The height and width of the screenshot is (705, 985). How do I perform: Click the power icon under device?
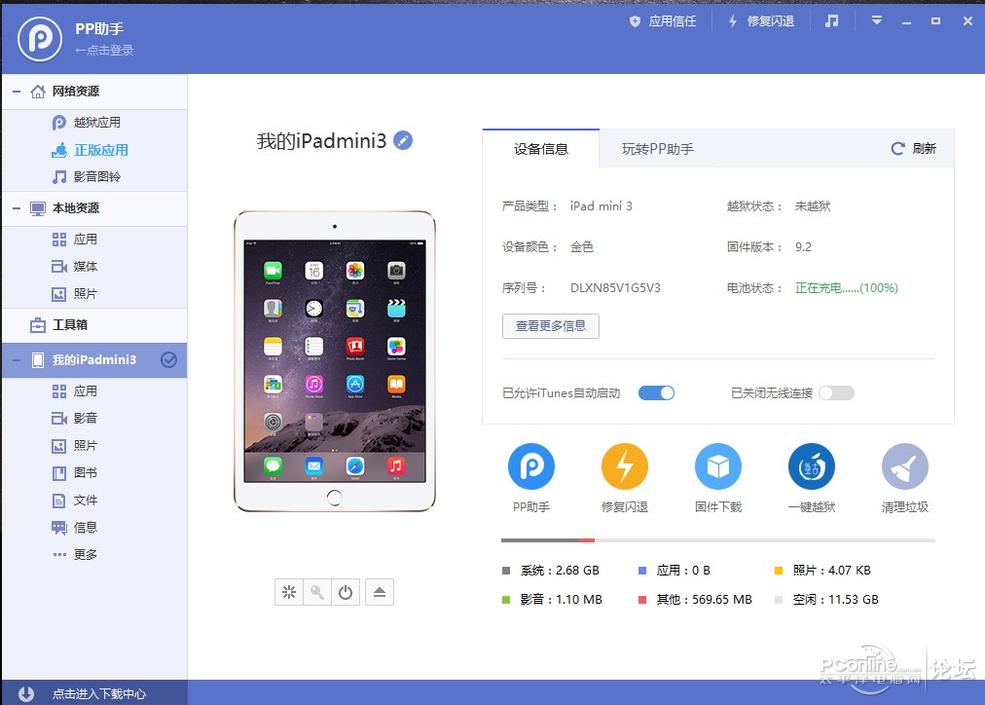point(346,592)
